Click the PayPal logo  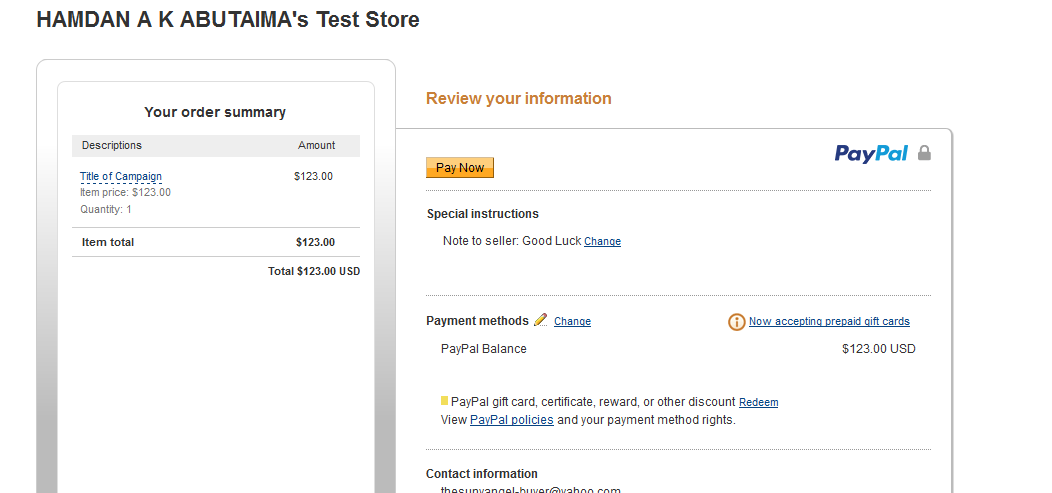[871, 154]
